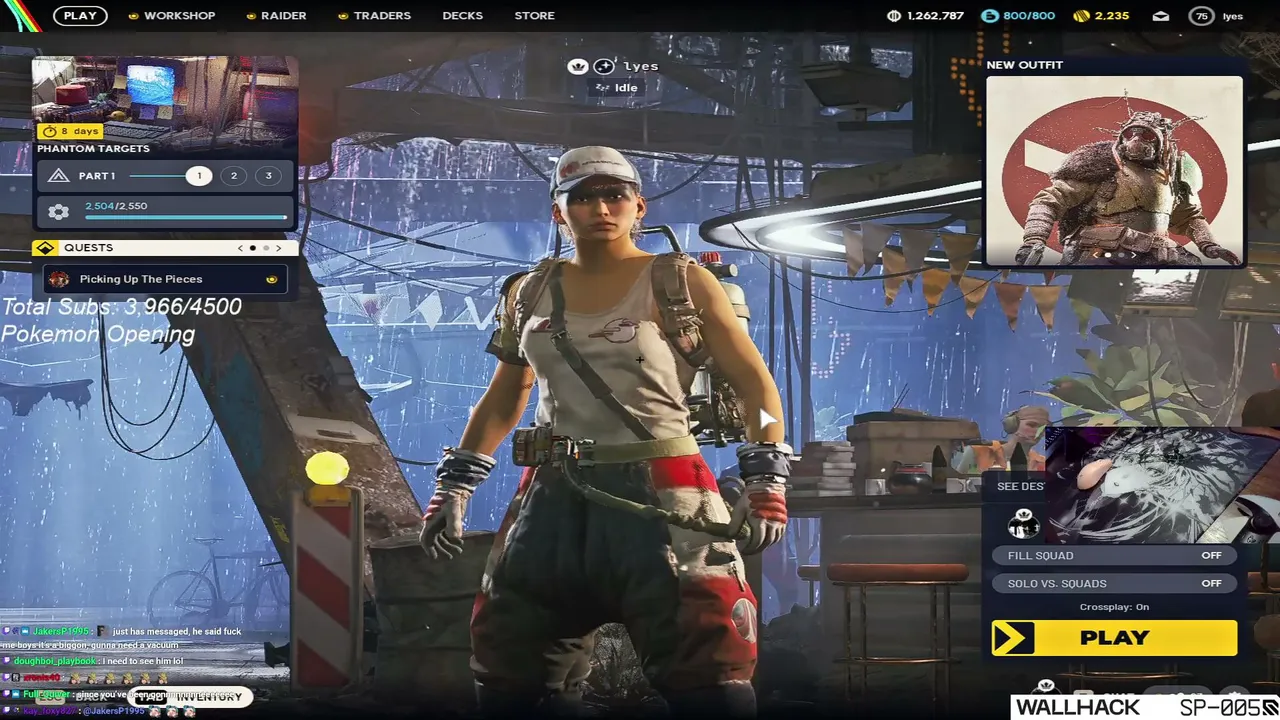This screenshot has width=1280, height=720.
Task: Click the trader portrait on Picking Up The Pieces
Action: pyautogui.click(x=59, y=280)
